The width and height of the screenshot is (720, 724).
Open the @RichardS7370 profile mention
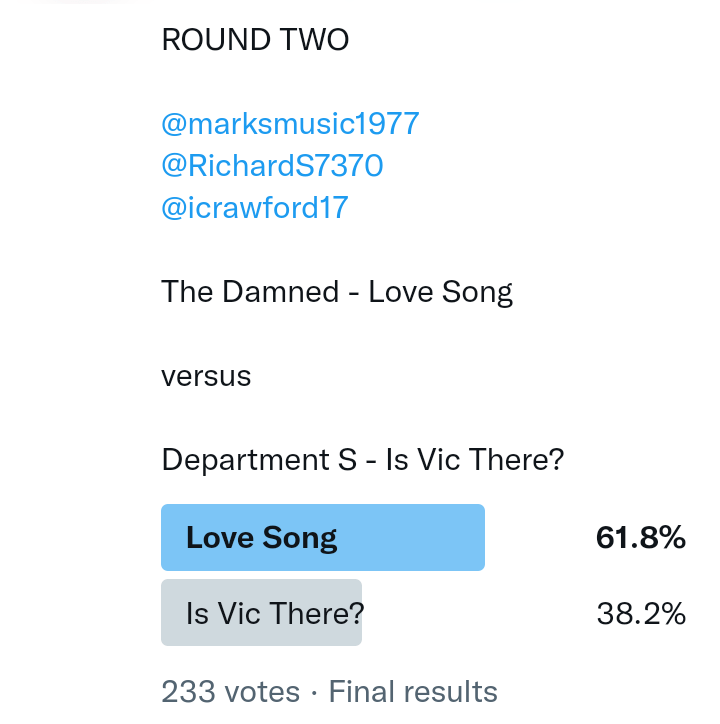[272, 165]
